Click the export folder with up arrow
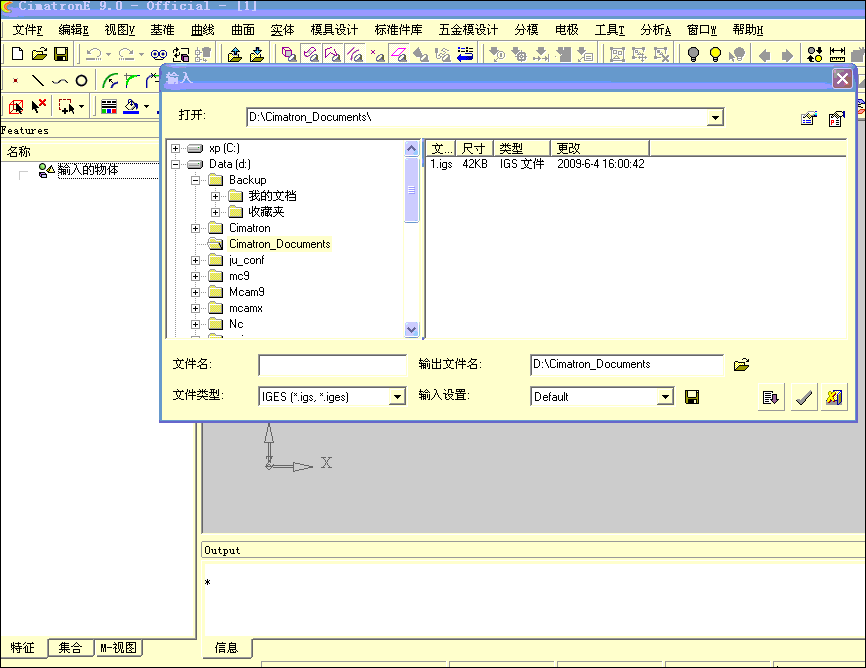Screen dimensions: 866x668 (x=235, y=54)
